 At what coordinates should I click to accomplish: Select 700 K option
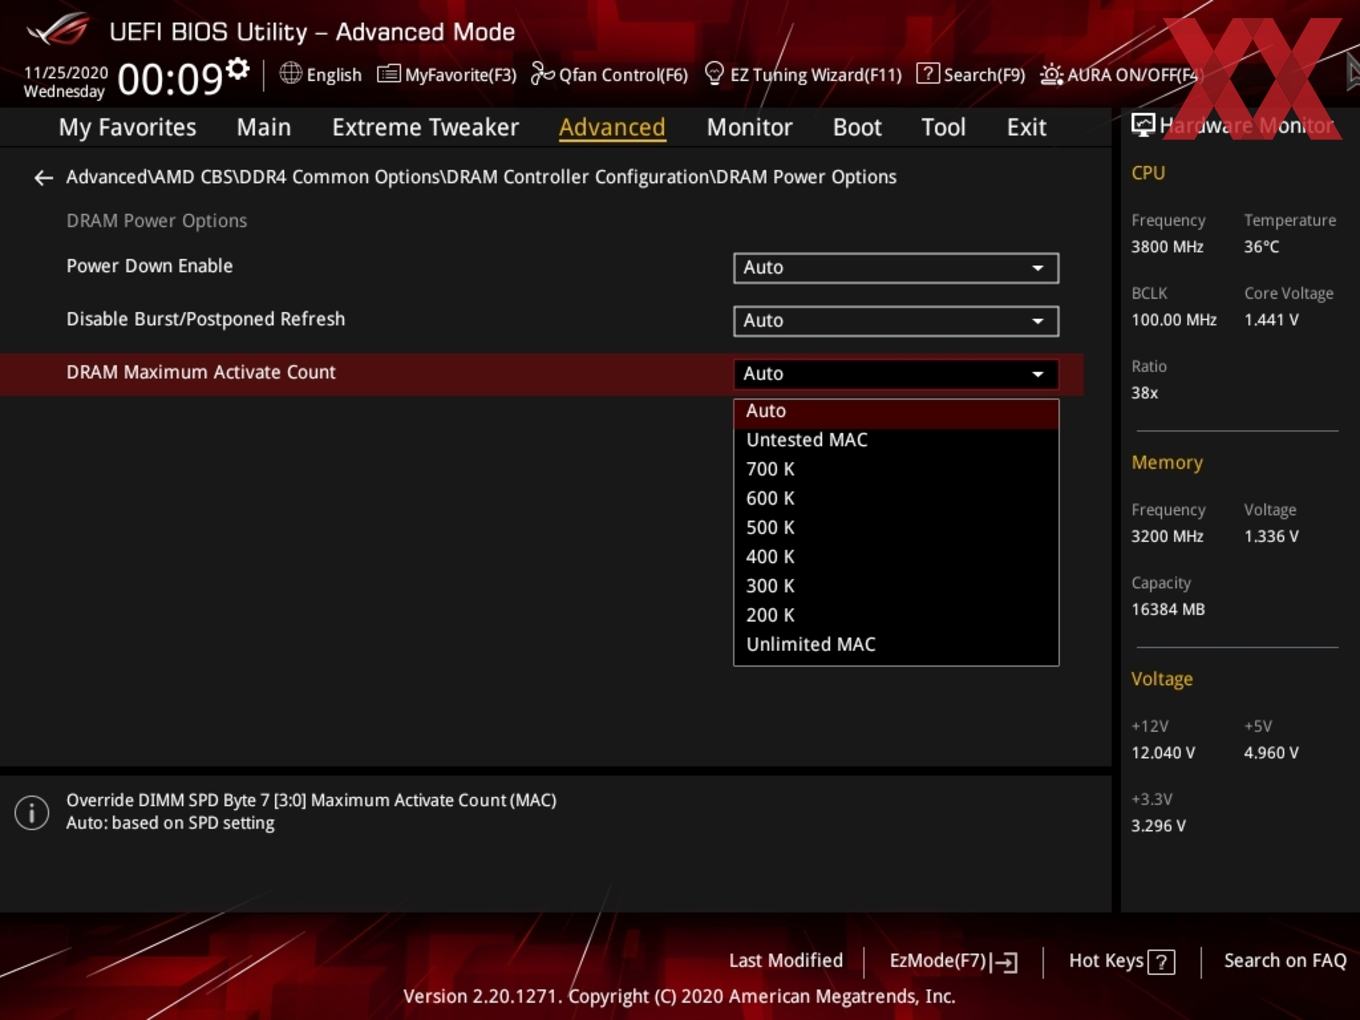[x=896, y=469]
